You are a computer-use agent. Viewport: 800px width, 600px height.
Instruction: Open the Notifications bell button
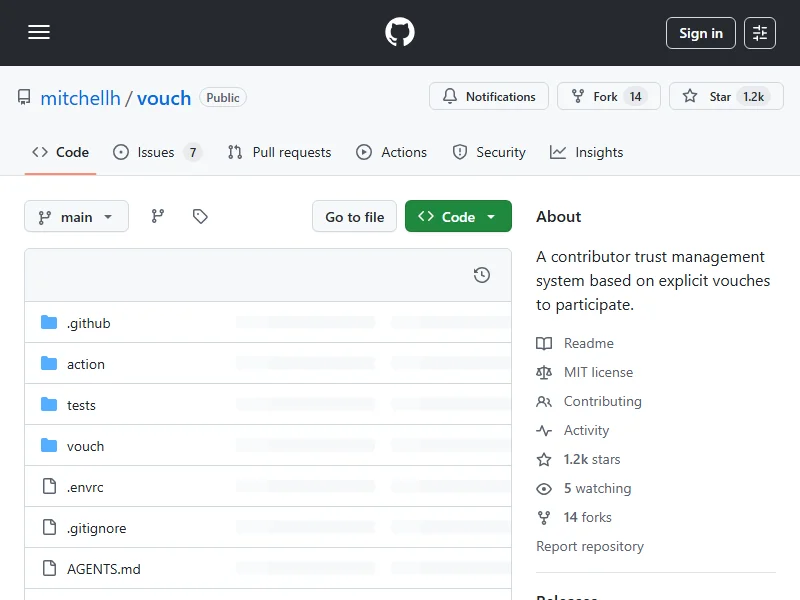pos(489,97)
